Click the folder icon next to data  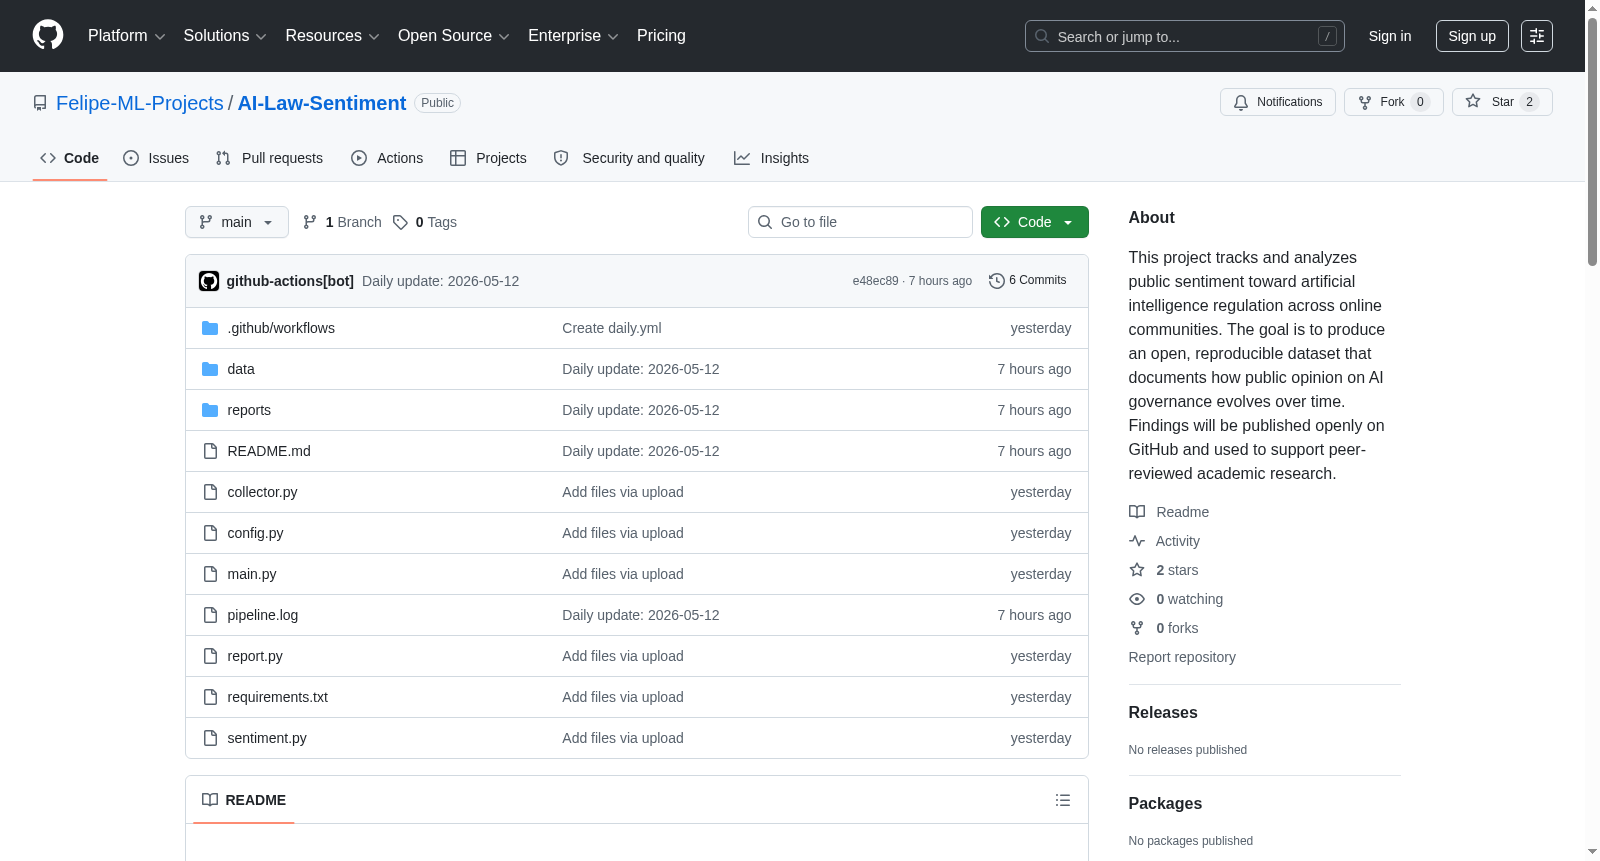[x=210, y=369]
